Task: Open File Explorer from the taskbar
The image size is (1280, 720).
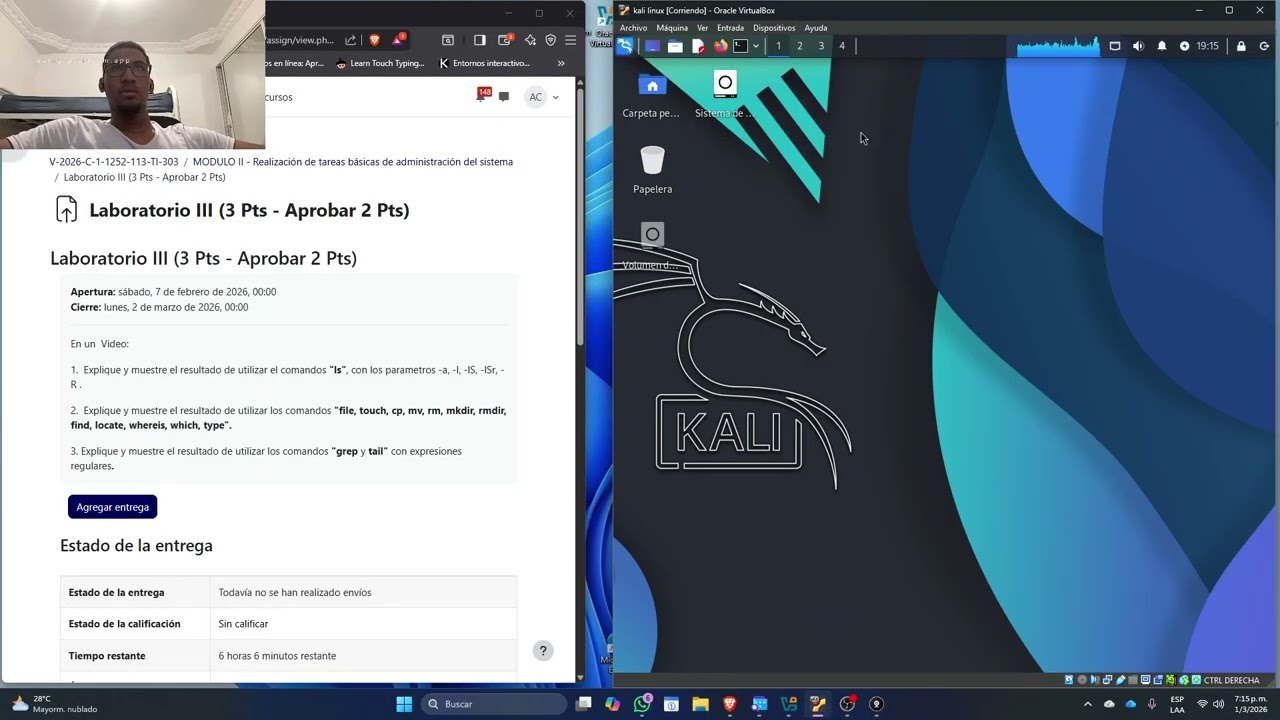Action: (700, 704)
